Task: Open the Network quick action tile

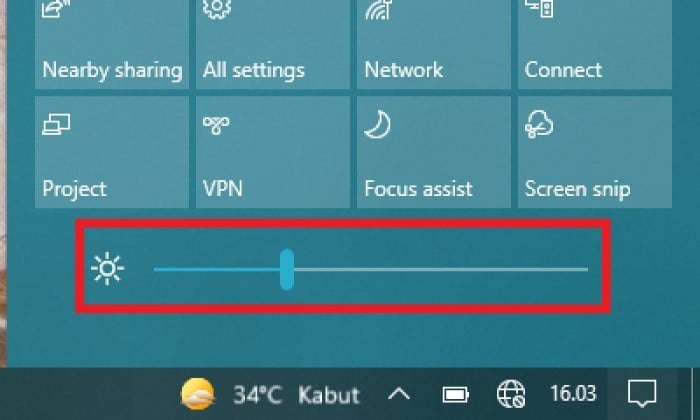Action: point(433,44)
